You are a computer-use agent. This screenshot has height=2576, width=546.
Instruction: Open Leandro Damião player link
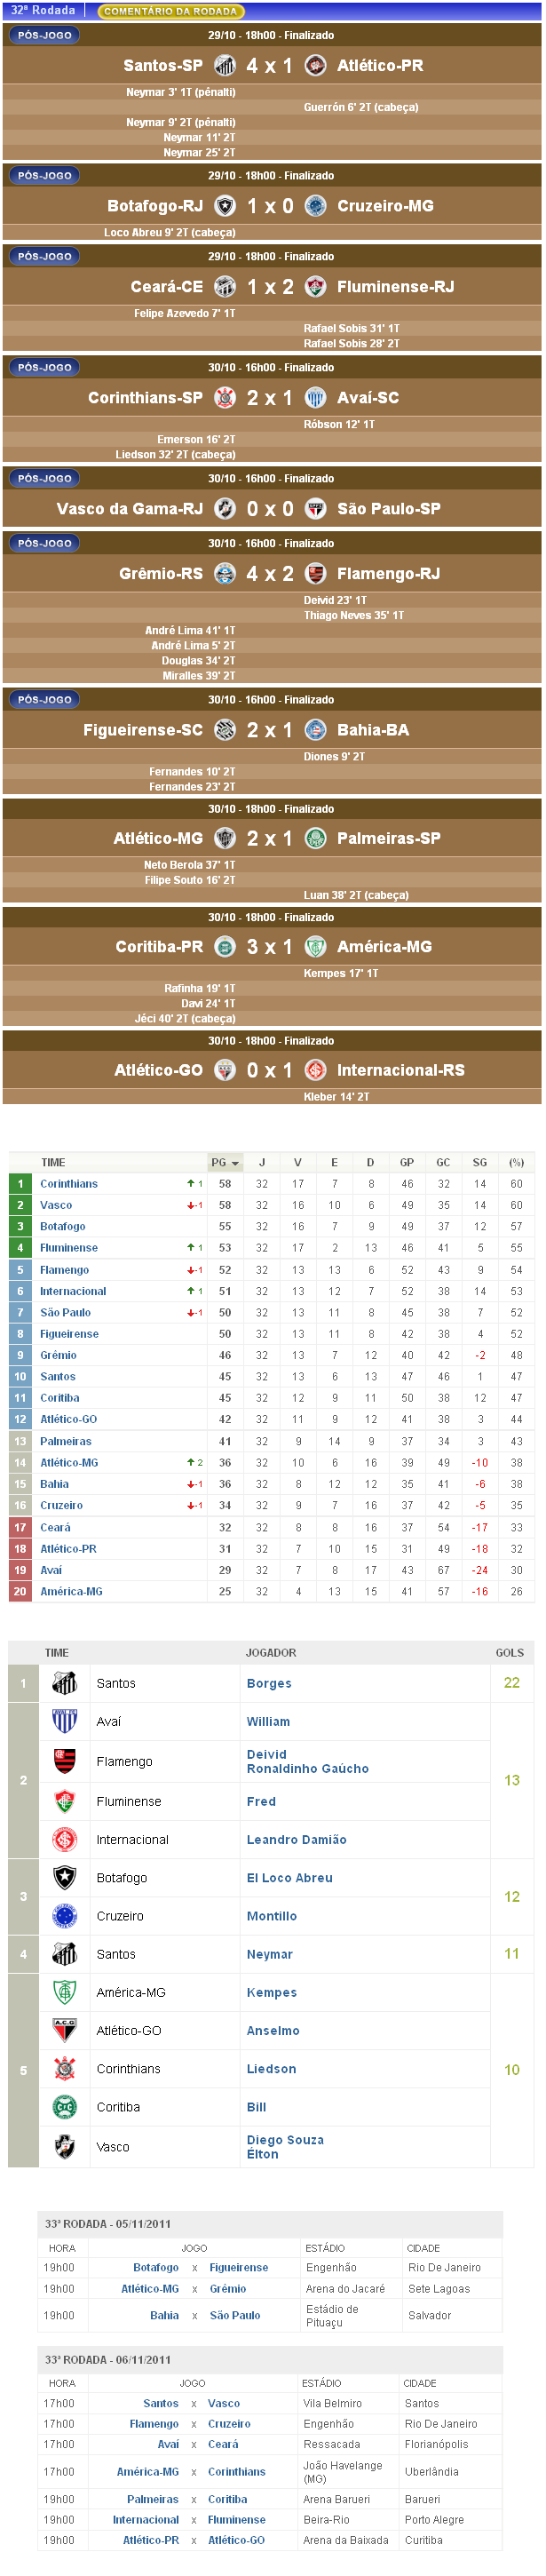[296, 1839]
